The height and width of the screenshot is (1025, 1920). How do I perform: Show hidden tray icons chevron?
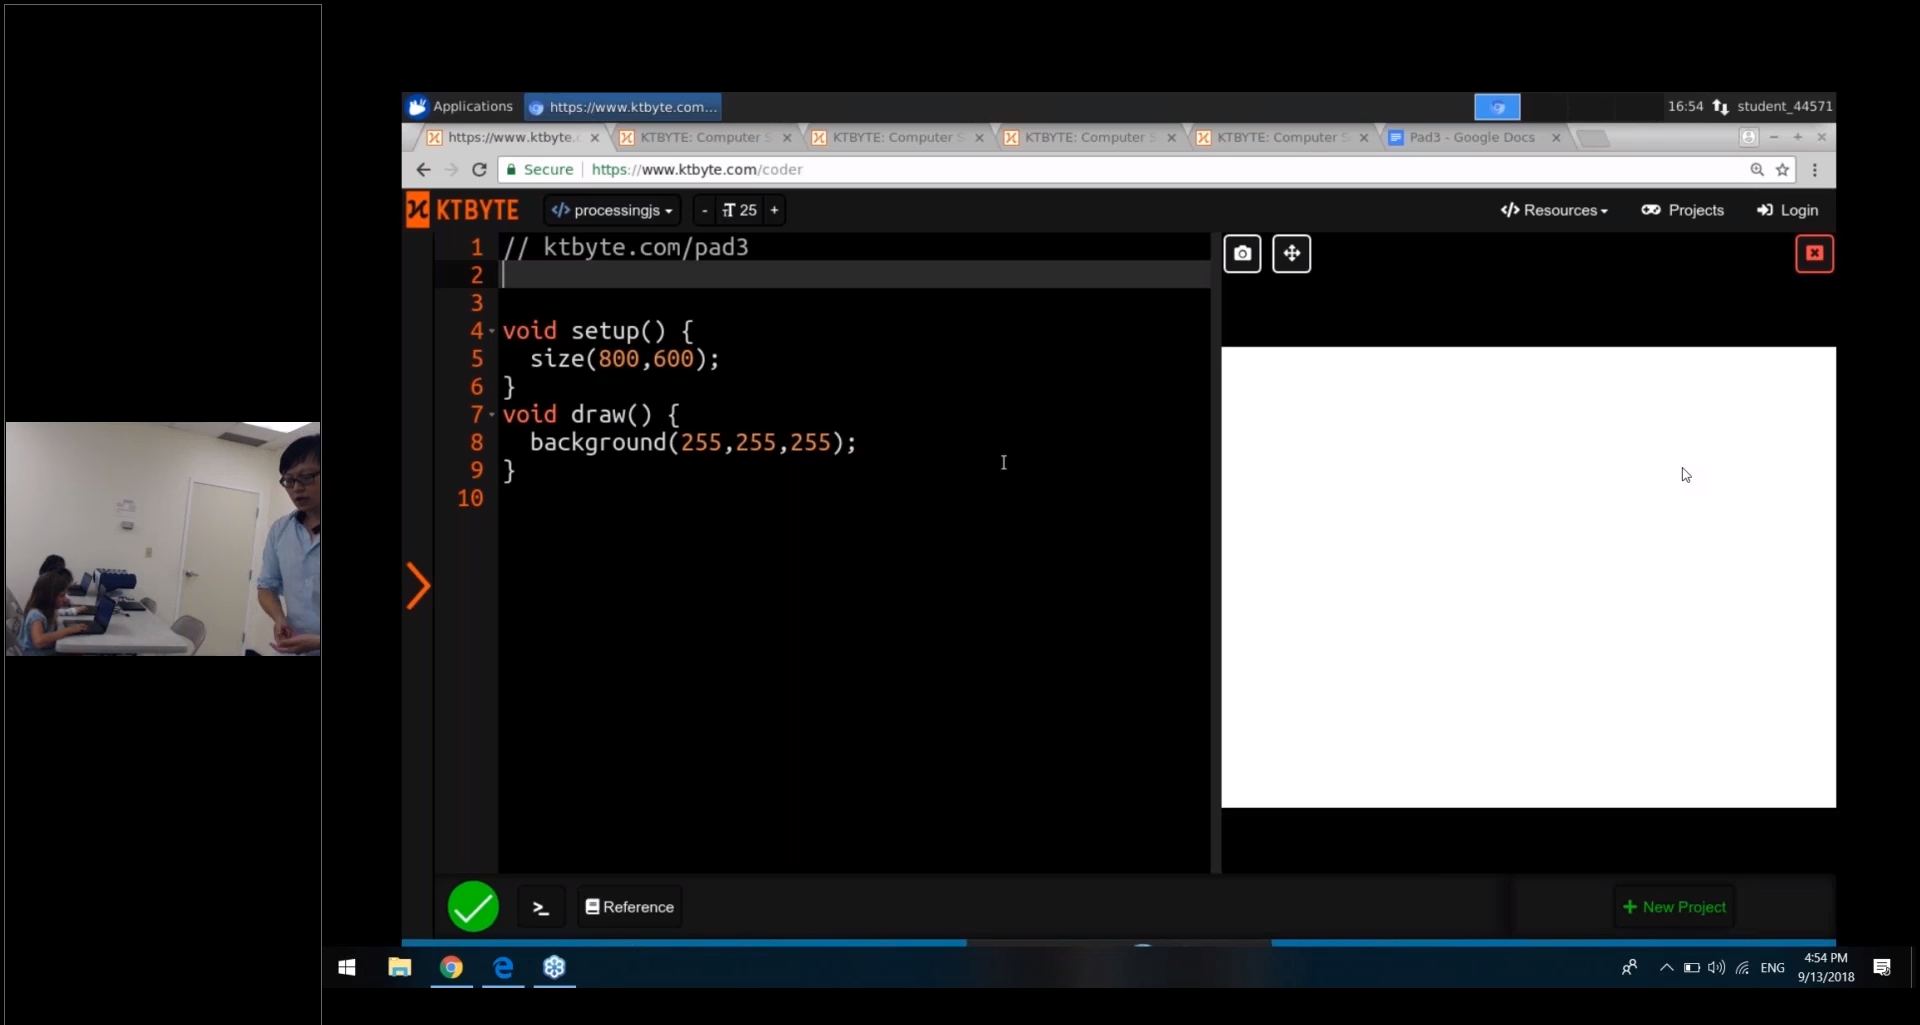point(1666,967)
